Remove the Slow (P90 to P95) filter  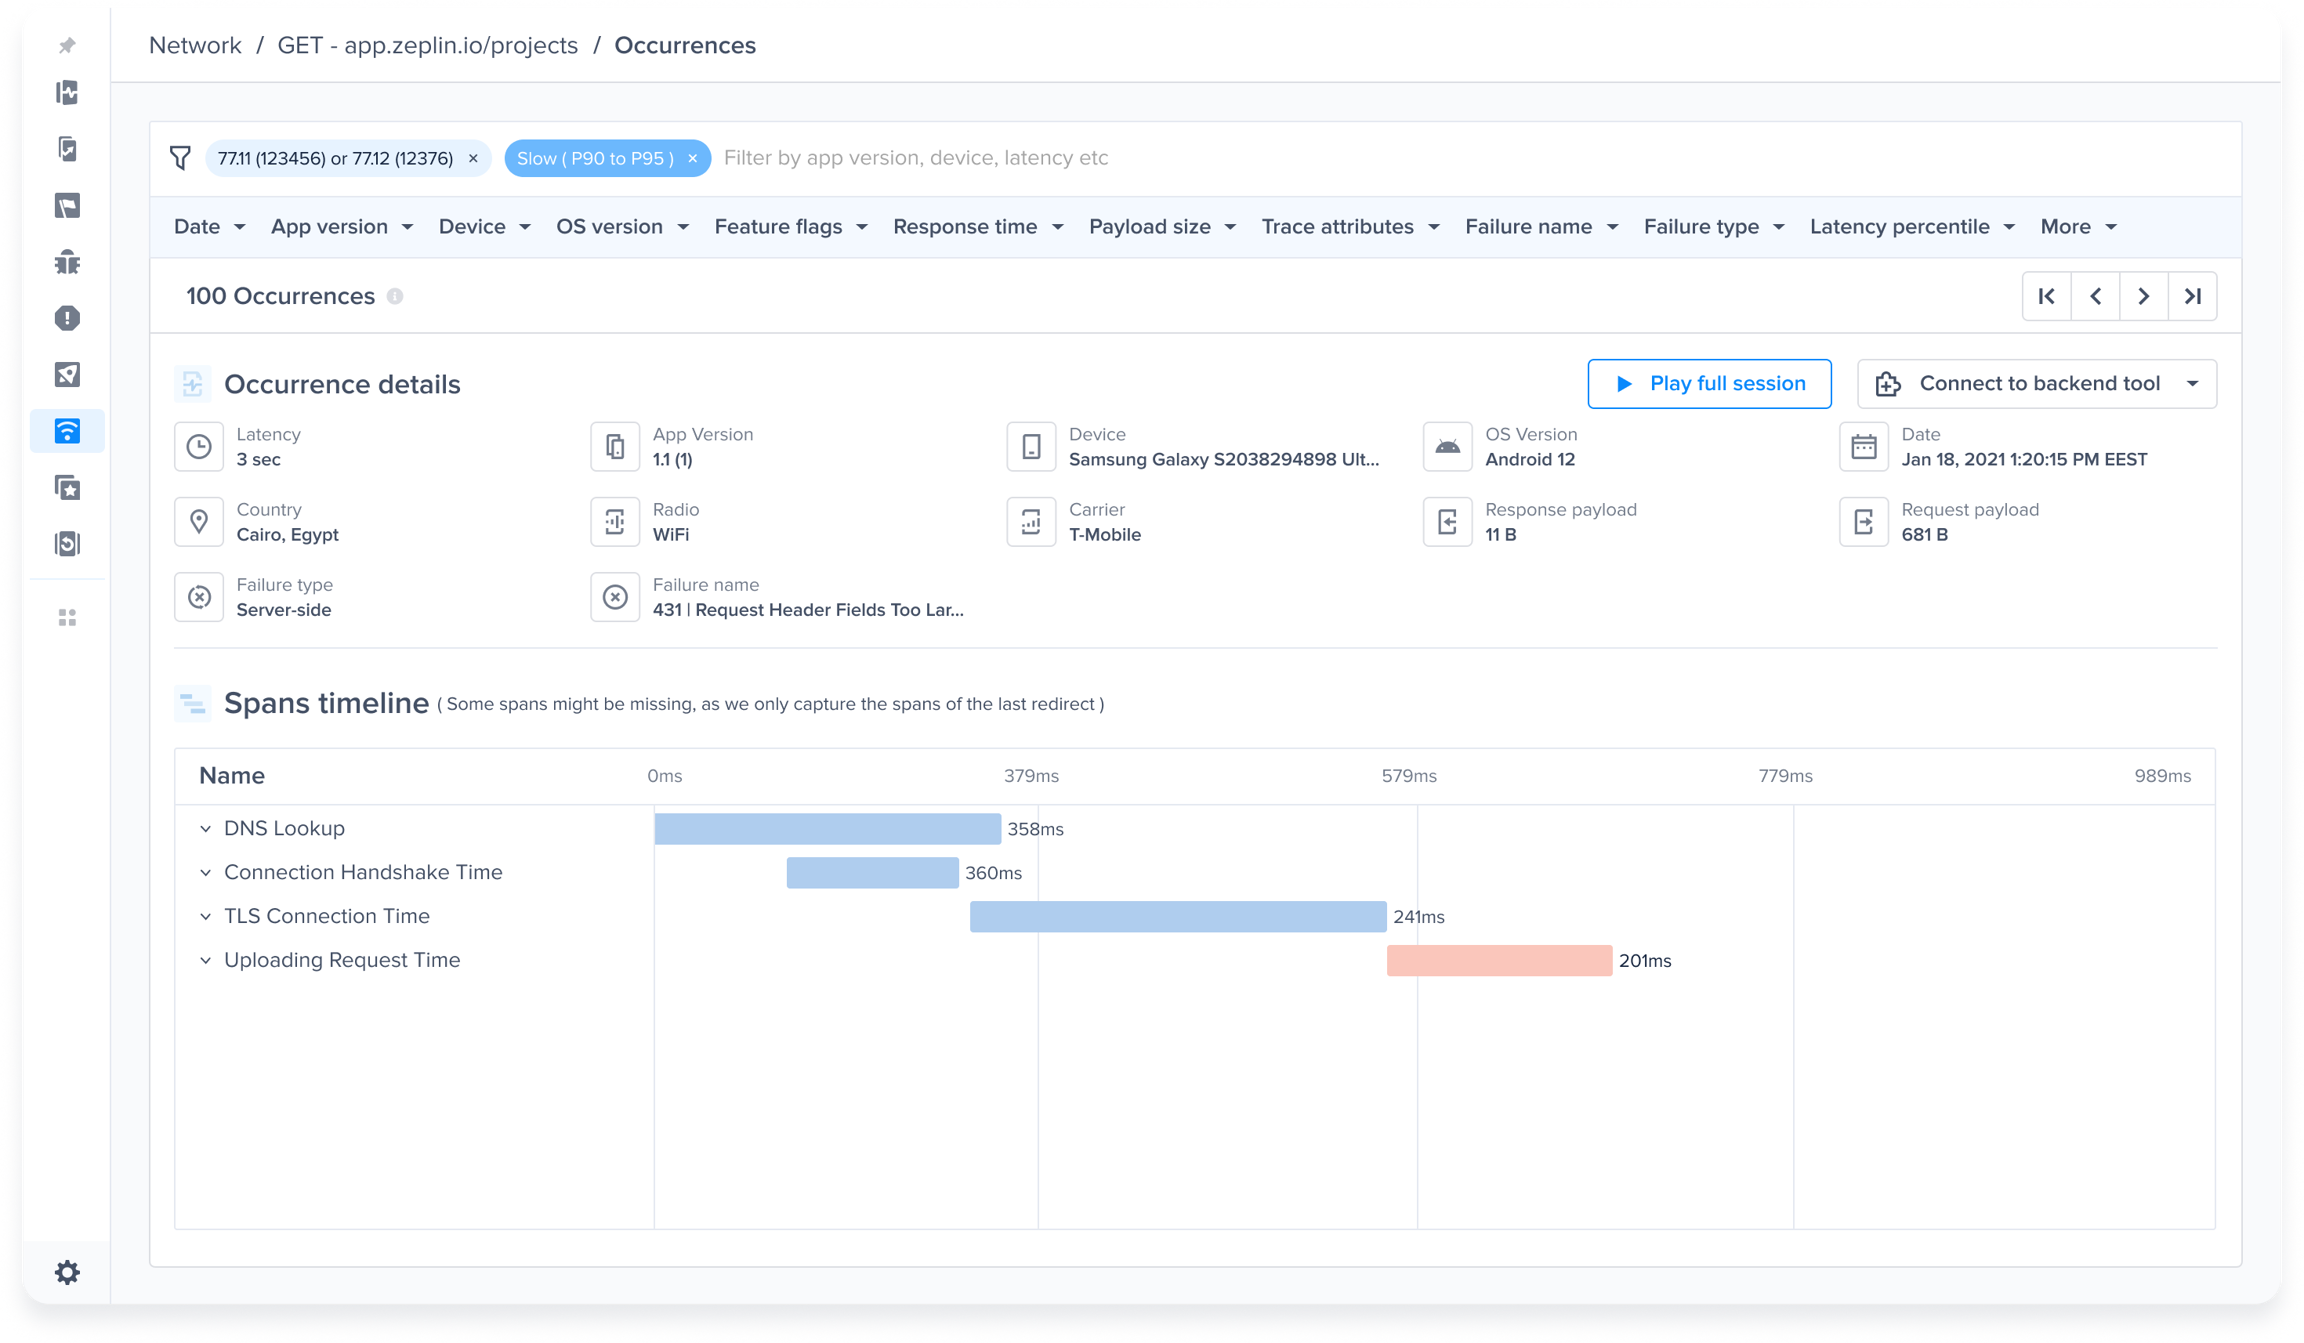click(x=692, y=158)
